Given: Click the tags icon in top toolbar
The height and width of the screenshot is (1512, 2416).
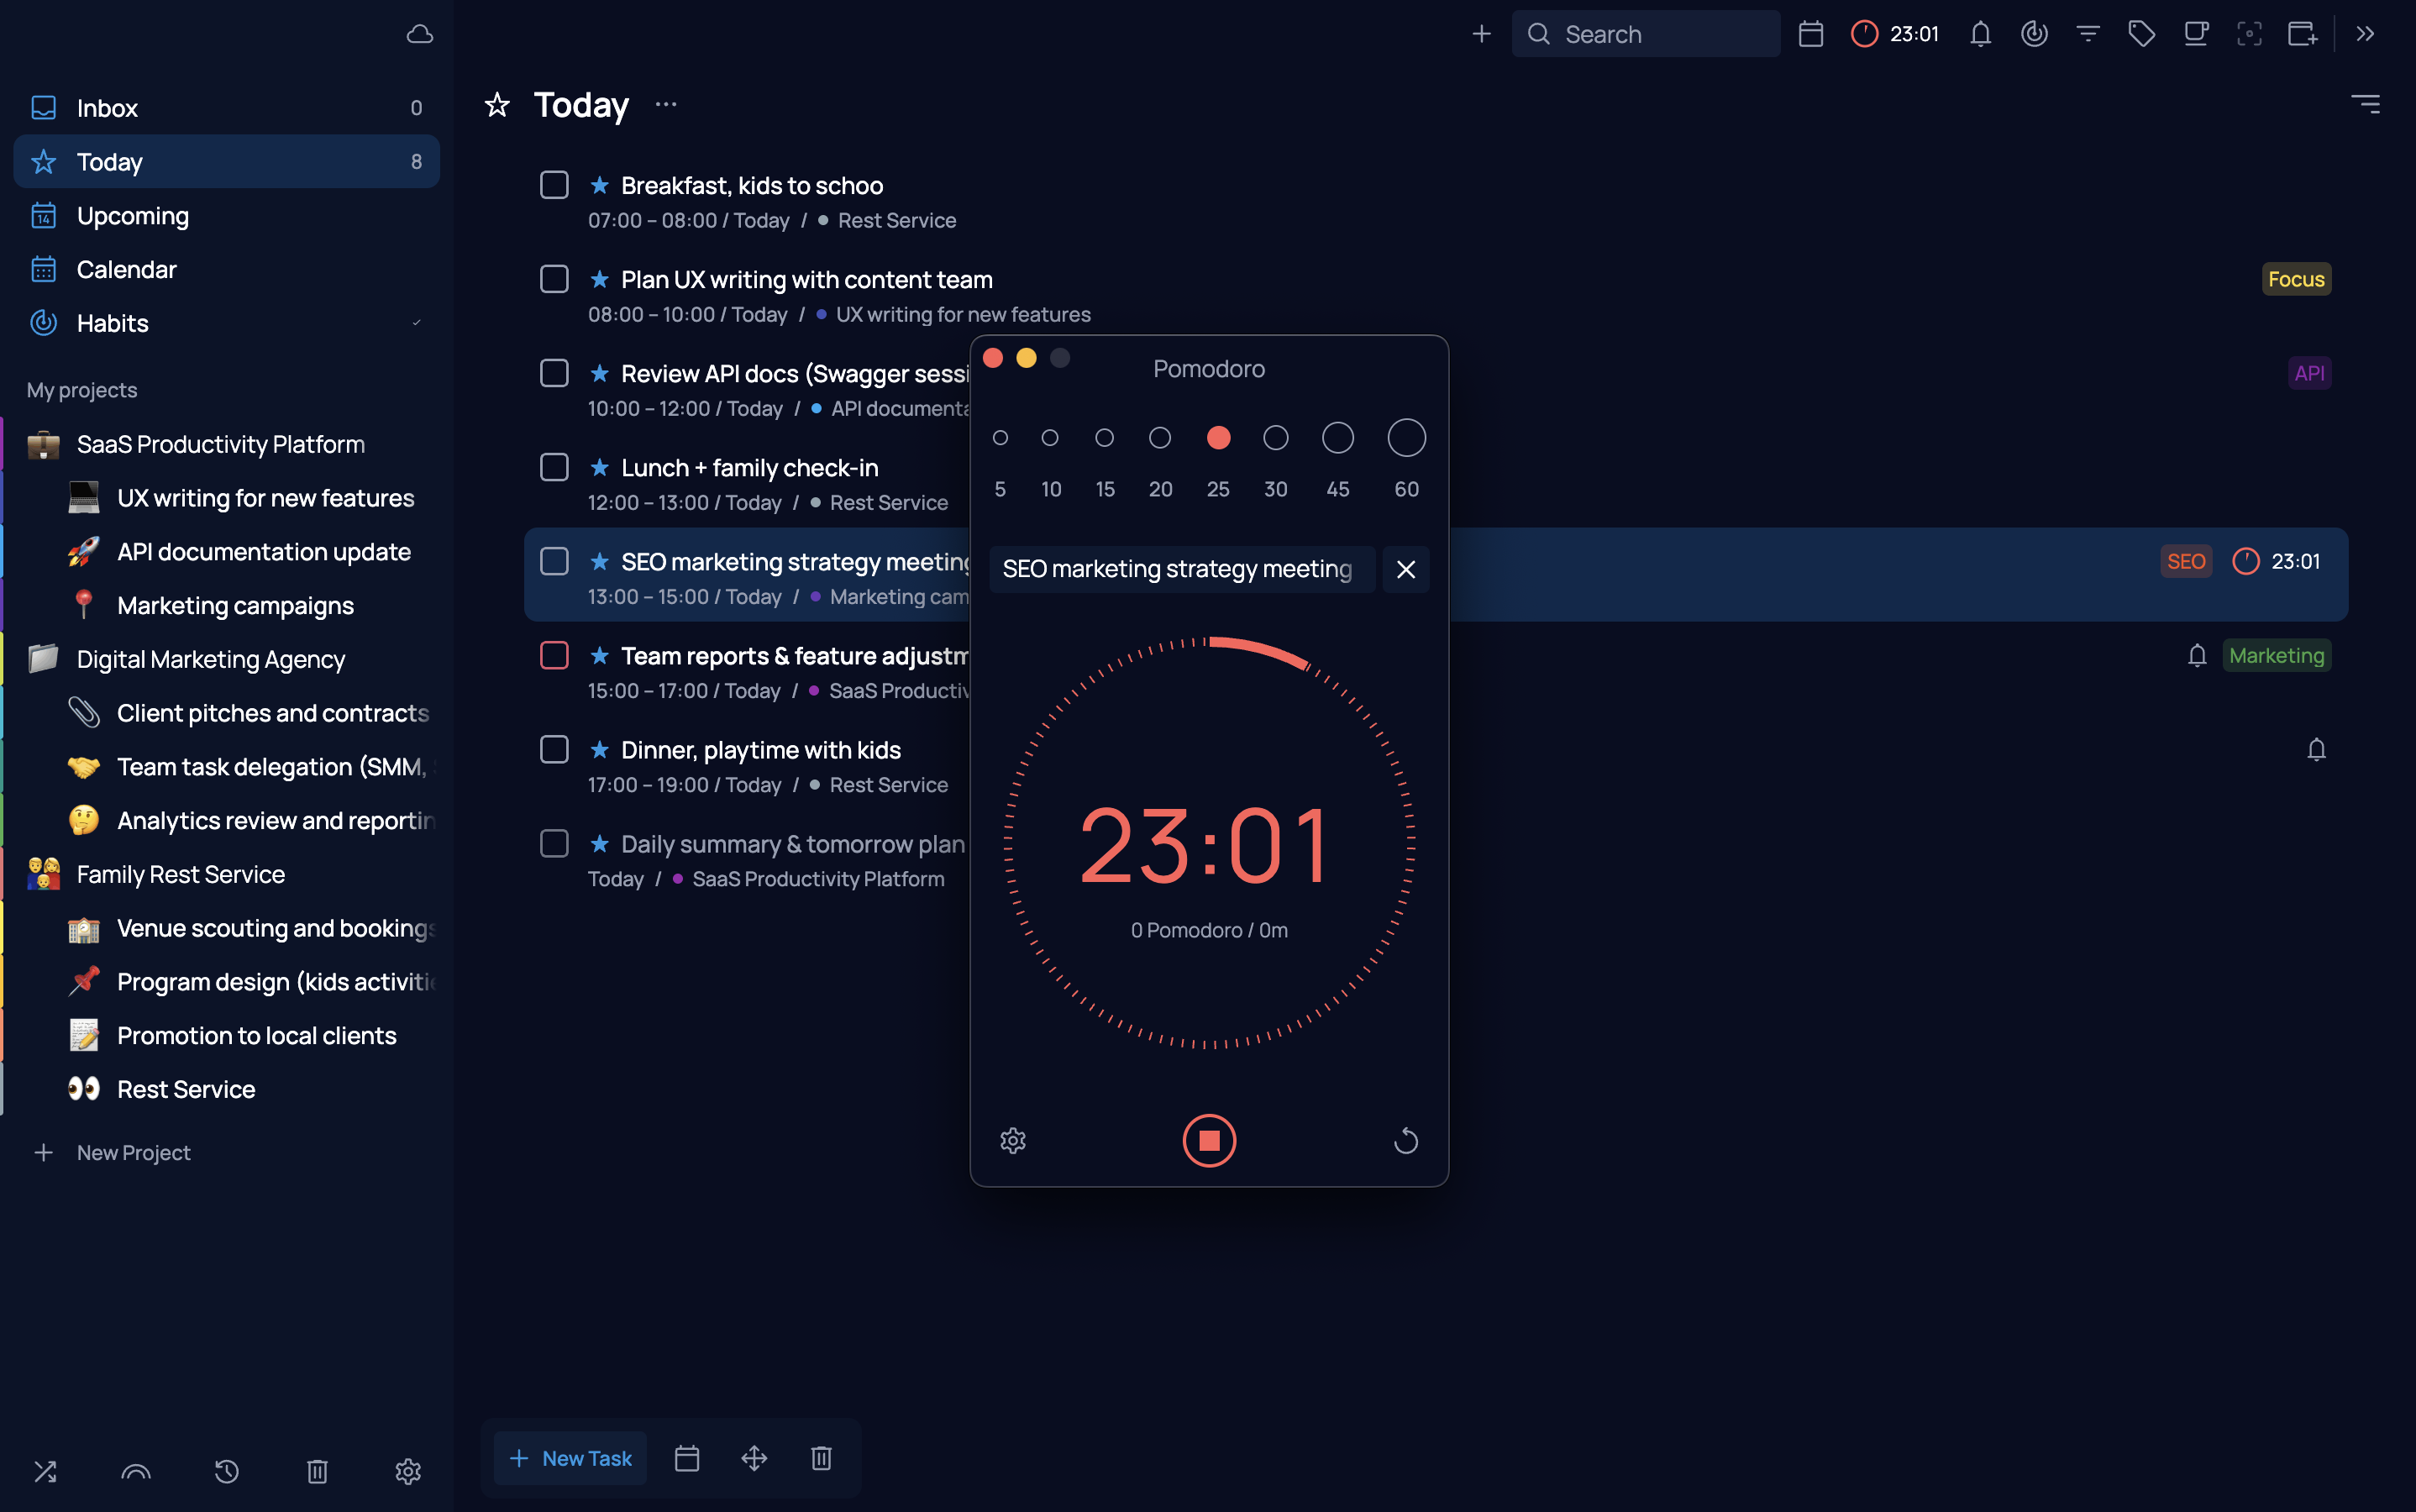Looking at the screenshot, I should coord(2141,34).
